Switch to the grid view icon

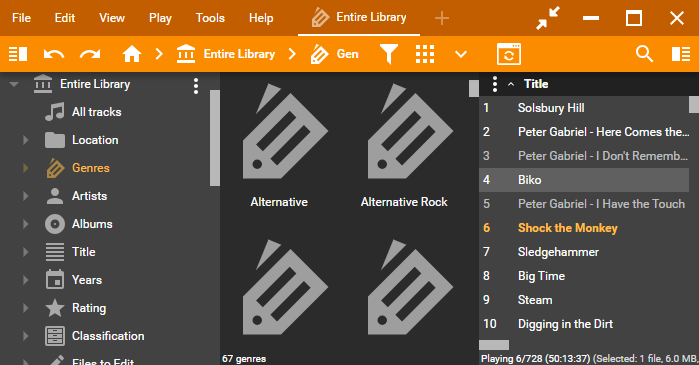(x=425, y=54)
